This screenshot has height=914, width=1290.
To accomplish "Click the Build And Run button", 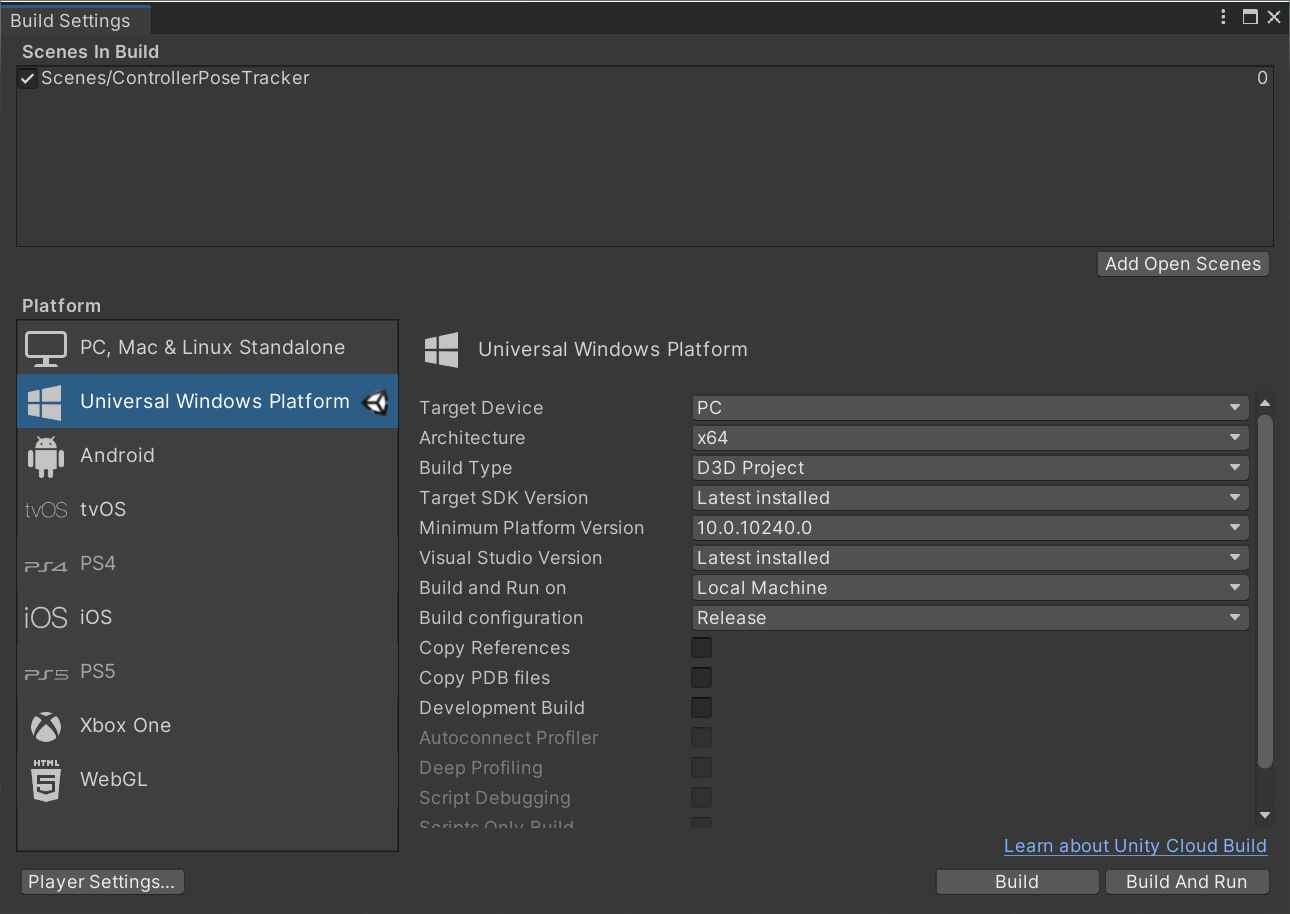I will tap(1187, 882).
